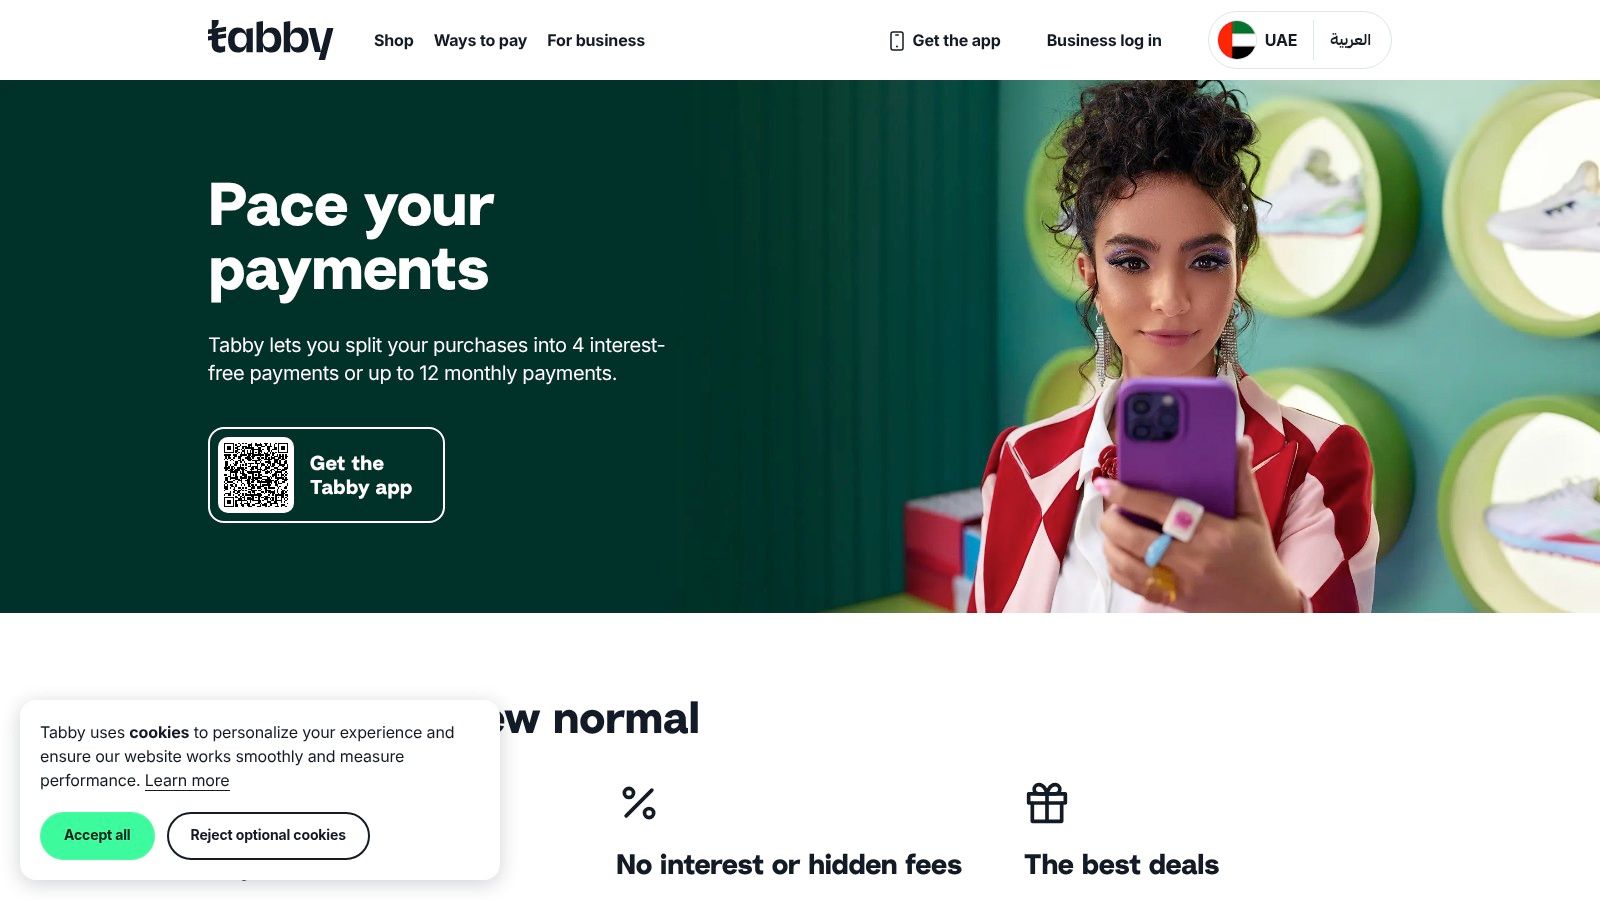
Task: Click the Get the Tabby app button
Action: coord(326,475)
